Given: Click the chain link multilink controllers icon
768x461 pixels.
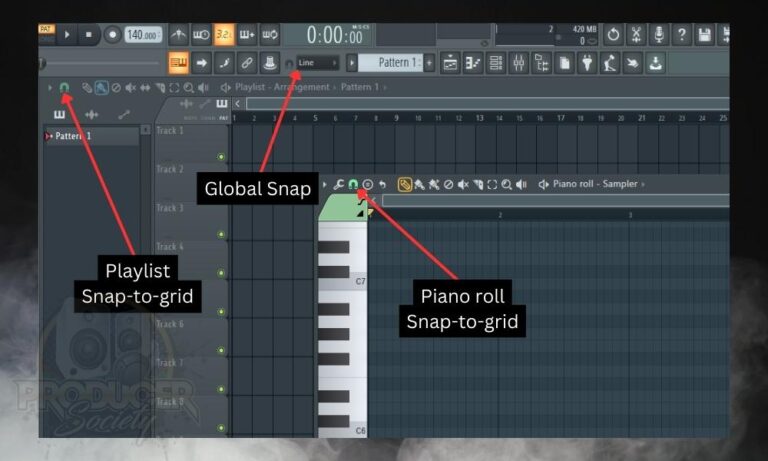Looking at the screenshot, I should click(x=247, y=63).
